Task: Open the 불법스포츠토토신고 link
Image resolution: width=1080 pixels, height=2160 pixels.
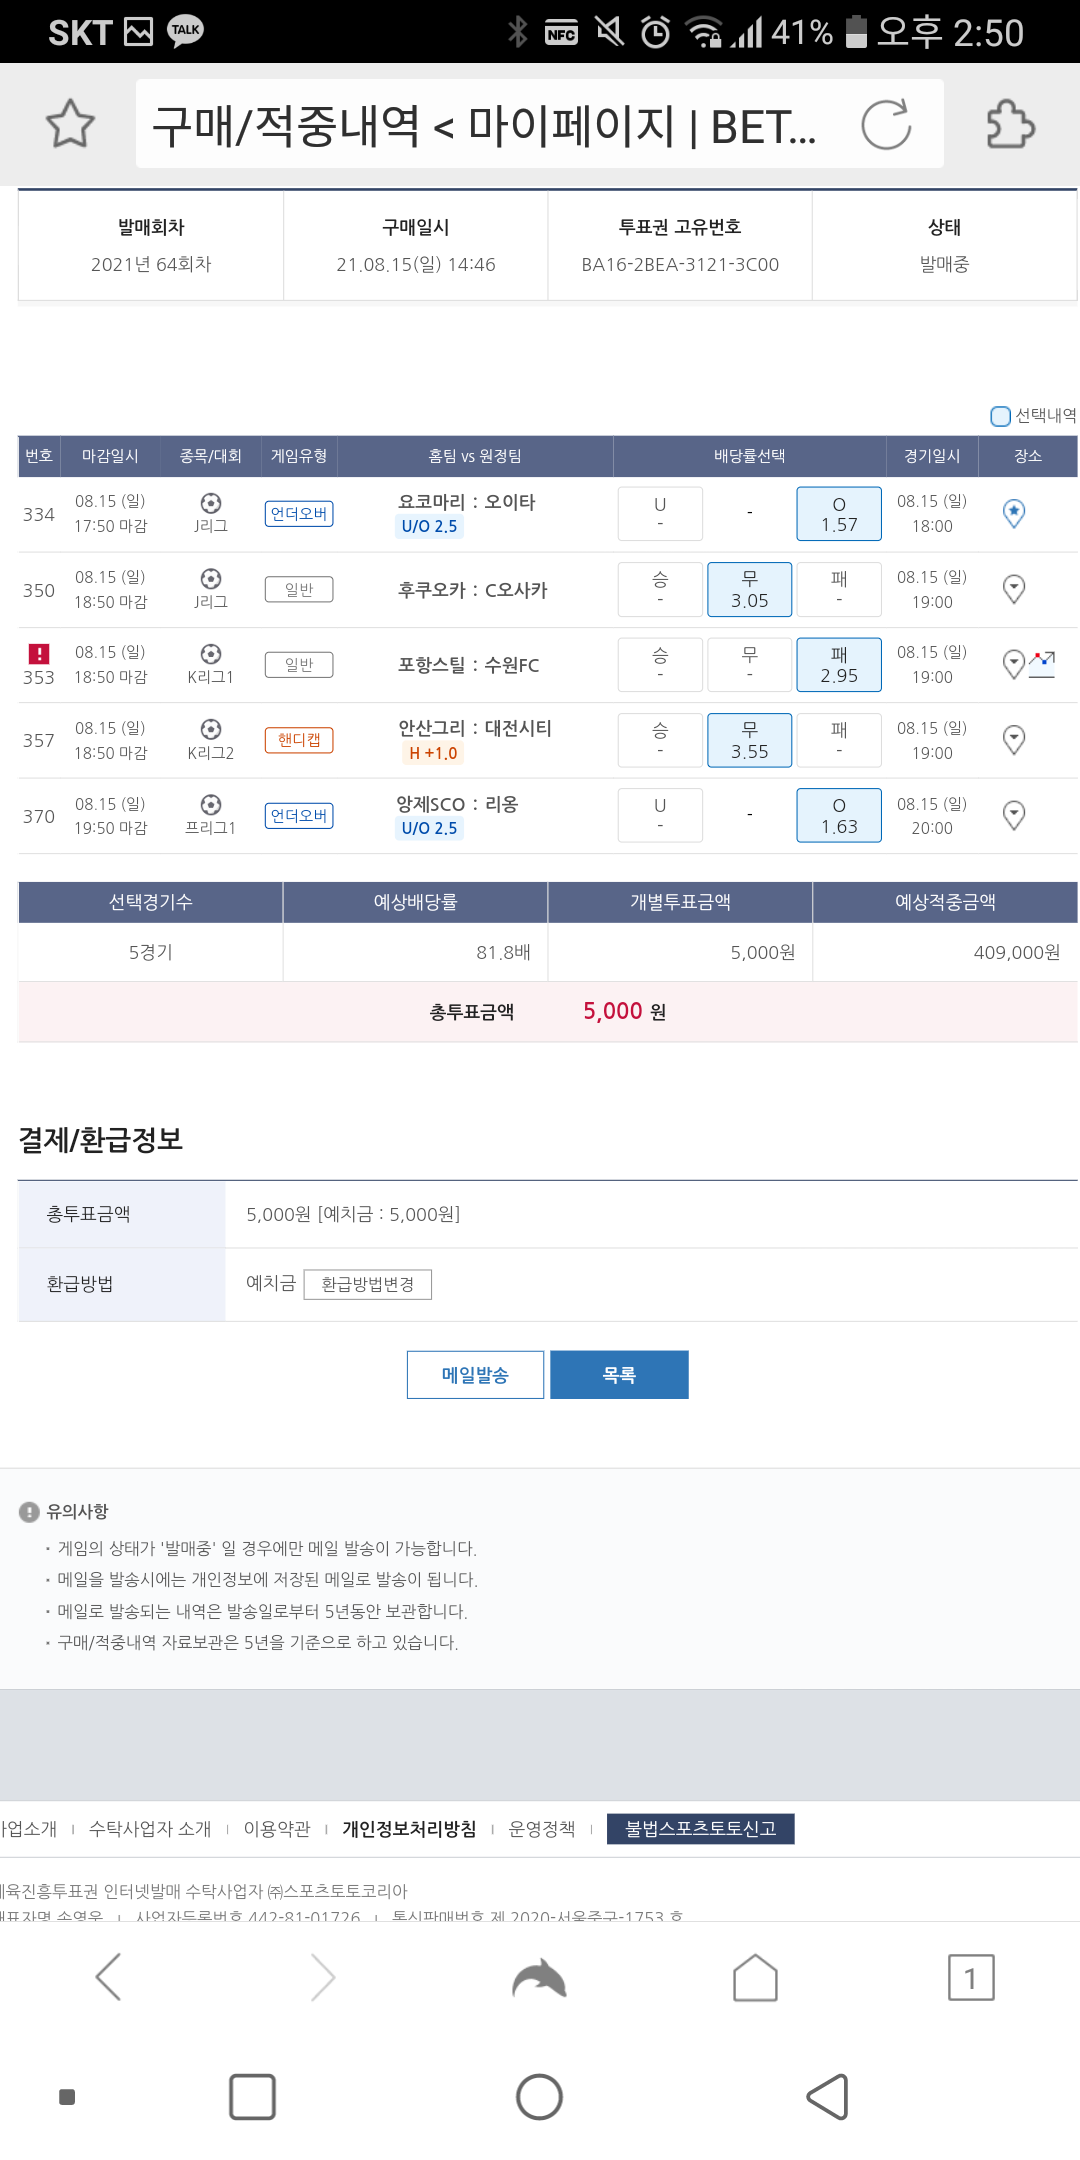Action: click(x=700, y=1829)
